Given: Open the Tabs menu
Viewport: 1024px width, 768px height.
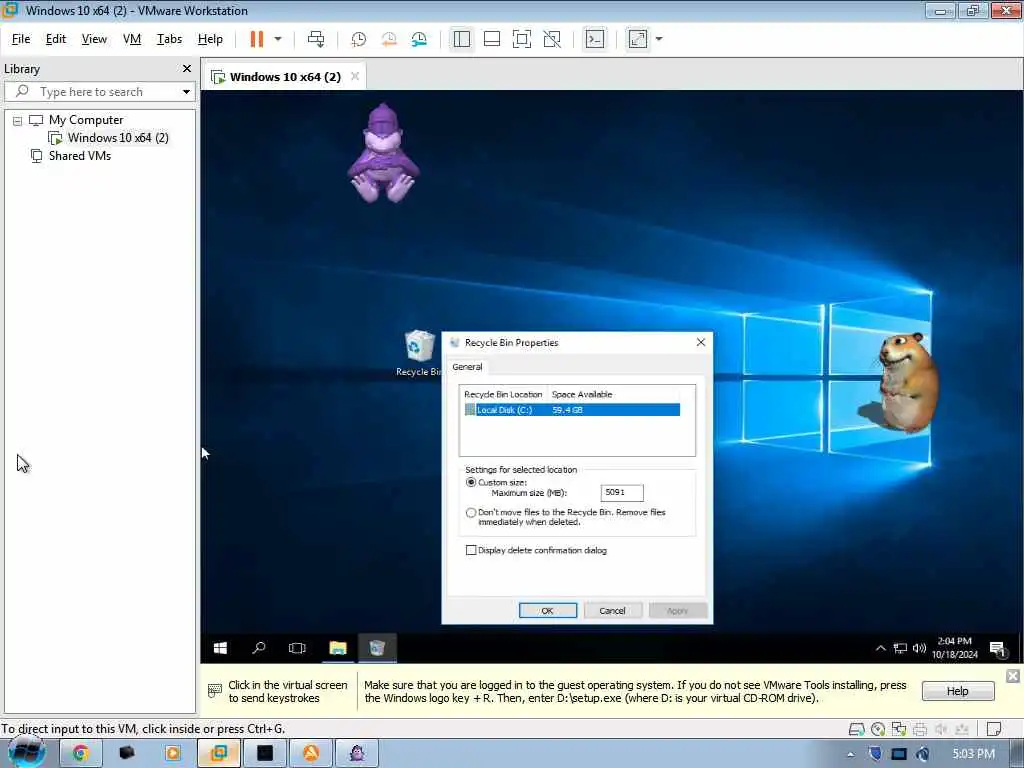Looking at the screenshot, I should (169, 39).
